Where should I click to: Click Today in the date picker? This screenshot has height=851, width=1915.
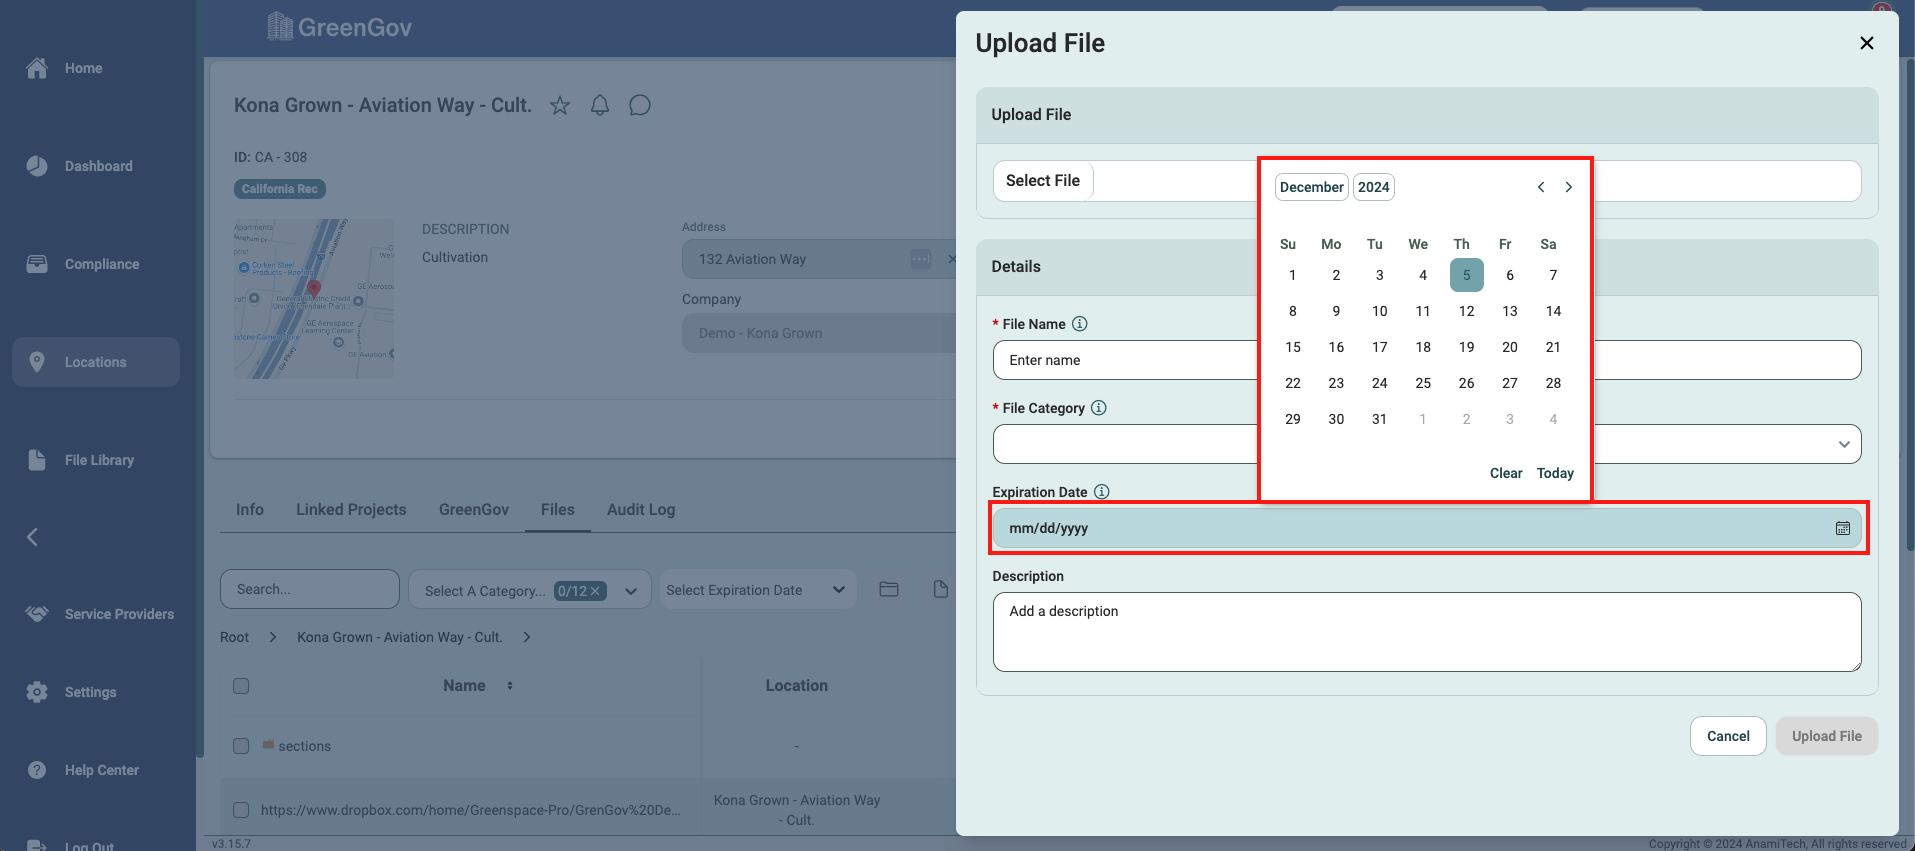pos(1555,473)
